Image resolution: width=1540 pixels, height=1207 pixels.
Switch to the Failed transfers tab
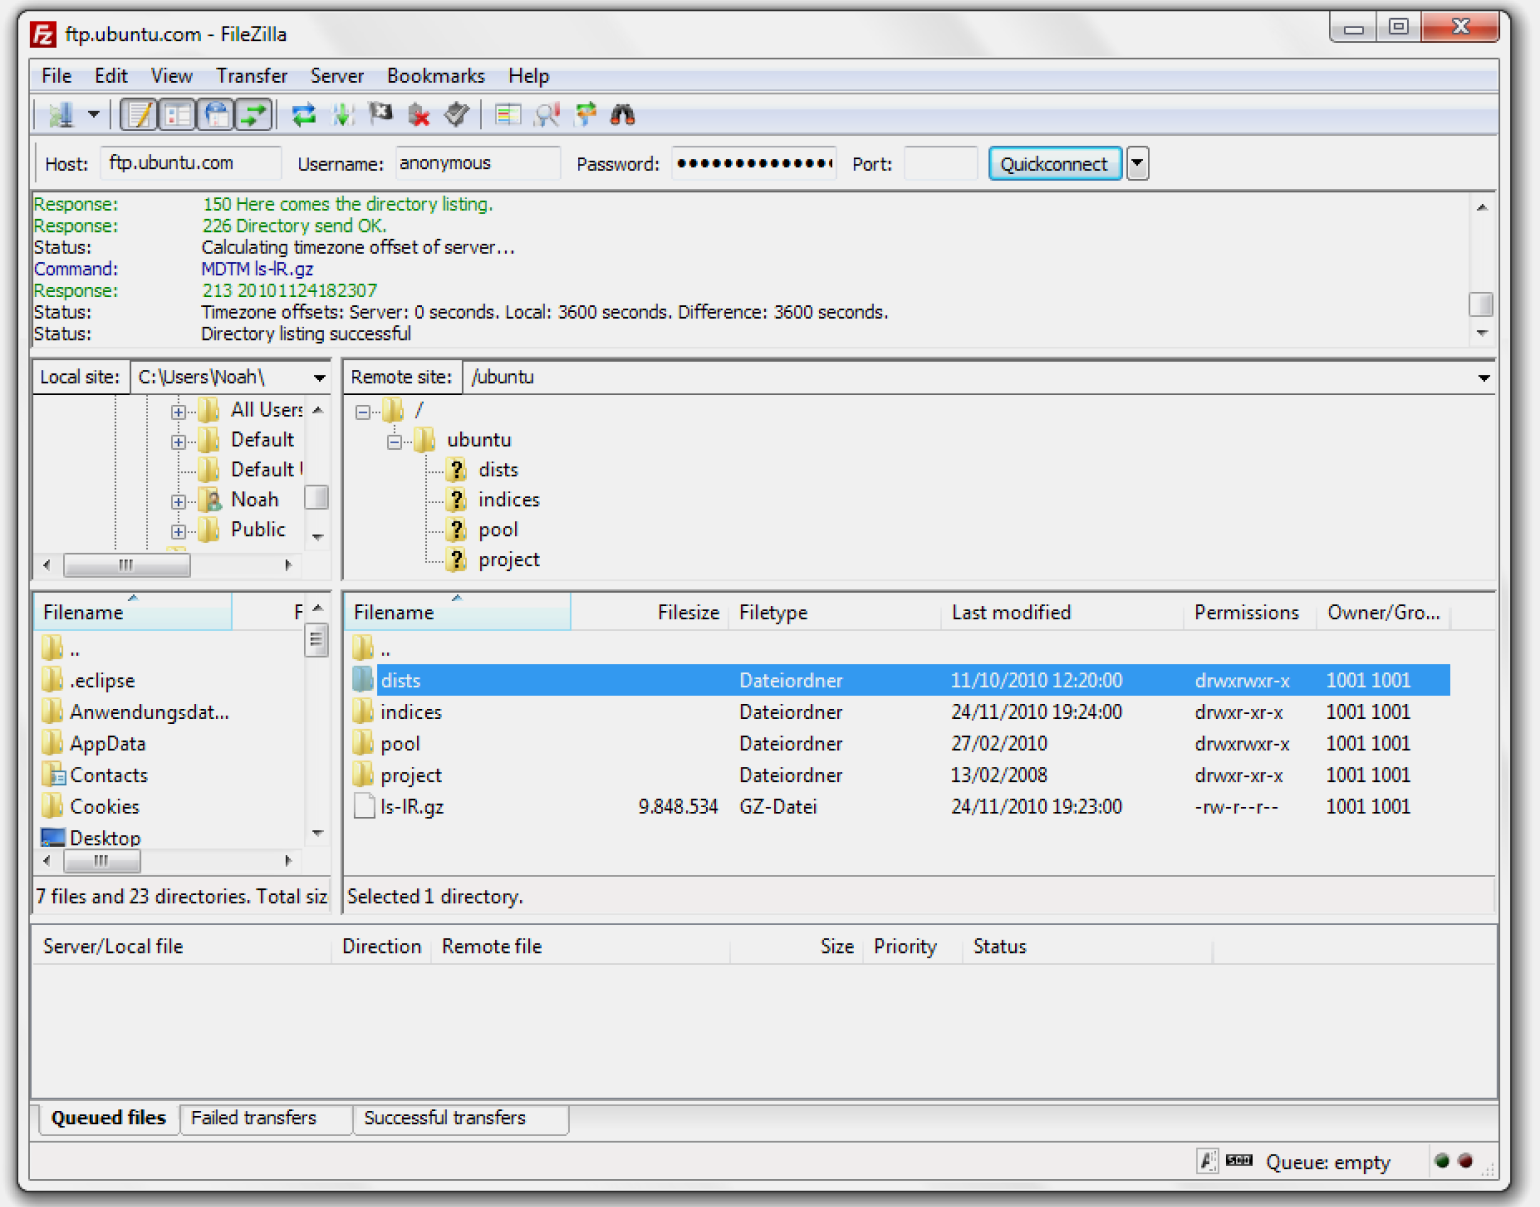254,1118
